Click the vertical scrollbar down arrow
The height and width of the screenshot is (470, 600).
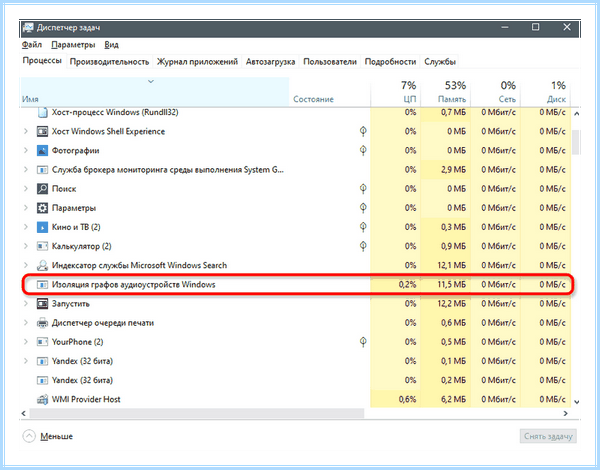576,402
